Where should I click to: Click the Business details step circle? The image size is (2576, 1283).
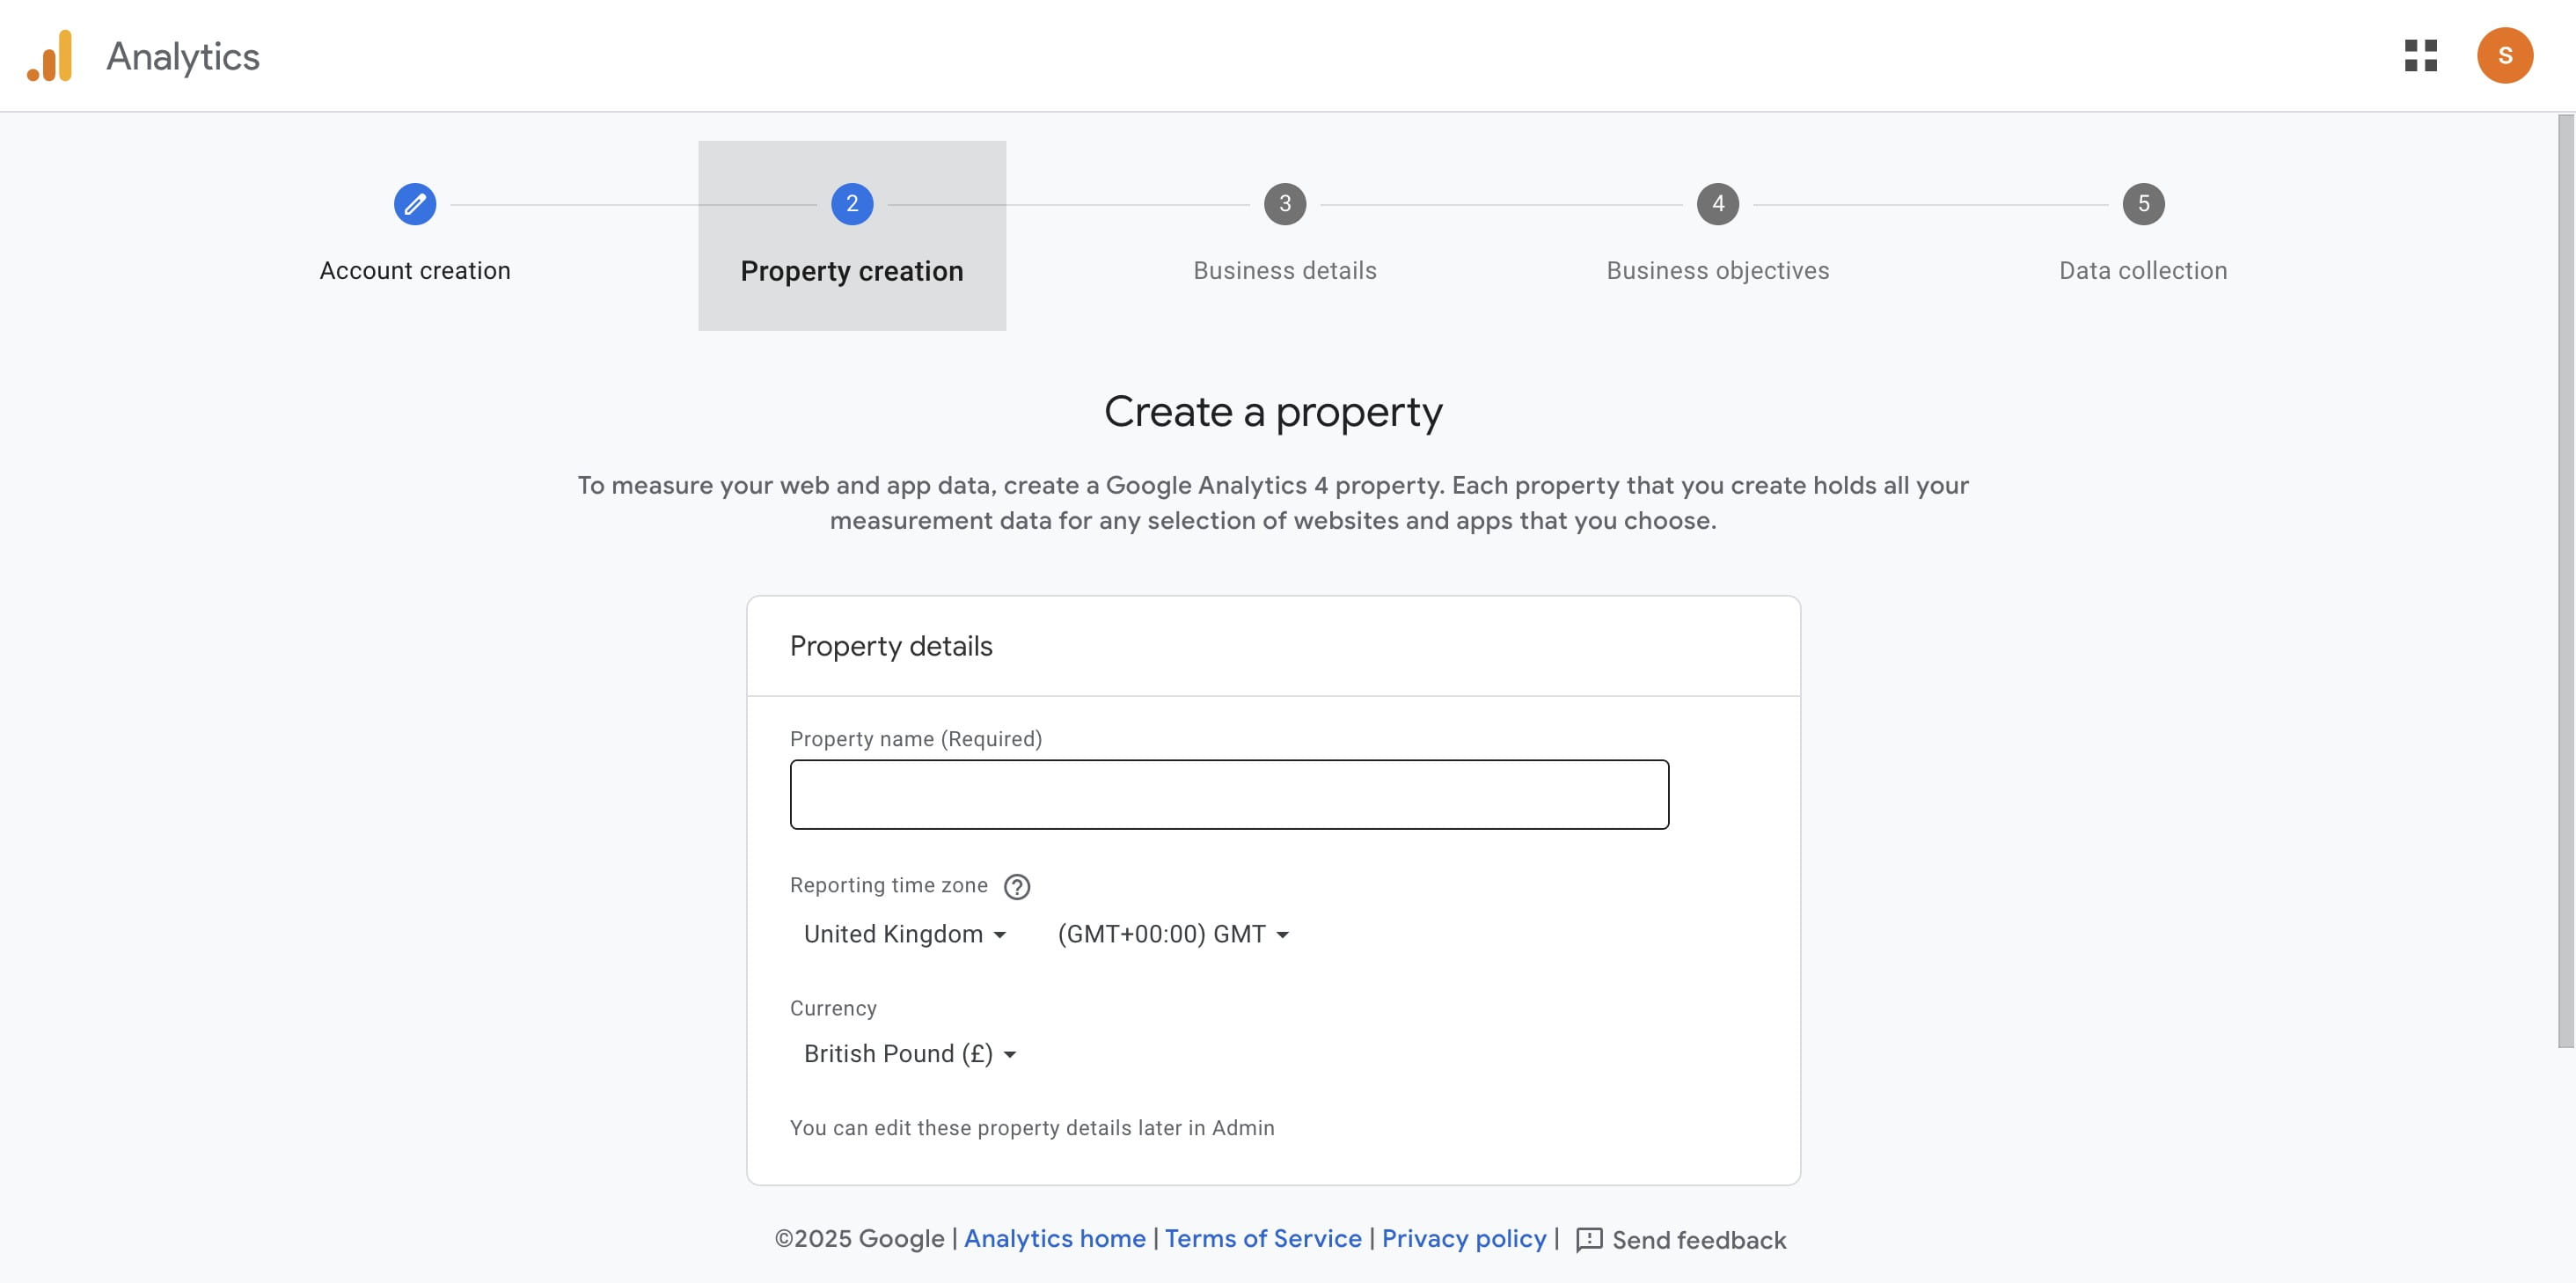[1284, 204]
